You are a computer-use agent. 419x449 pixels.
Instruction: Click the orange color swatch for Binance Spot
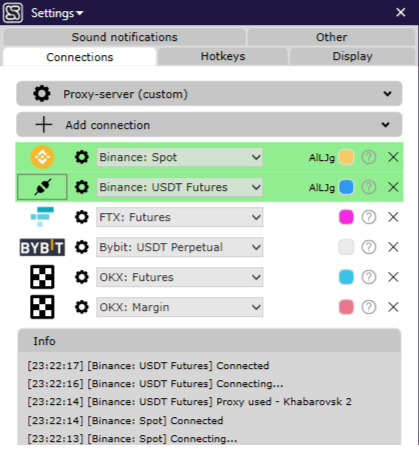pyautogui.click(x=346, y=157)
